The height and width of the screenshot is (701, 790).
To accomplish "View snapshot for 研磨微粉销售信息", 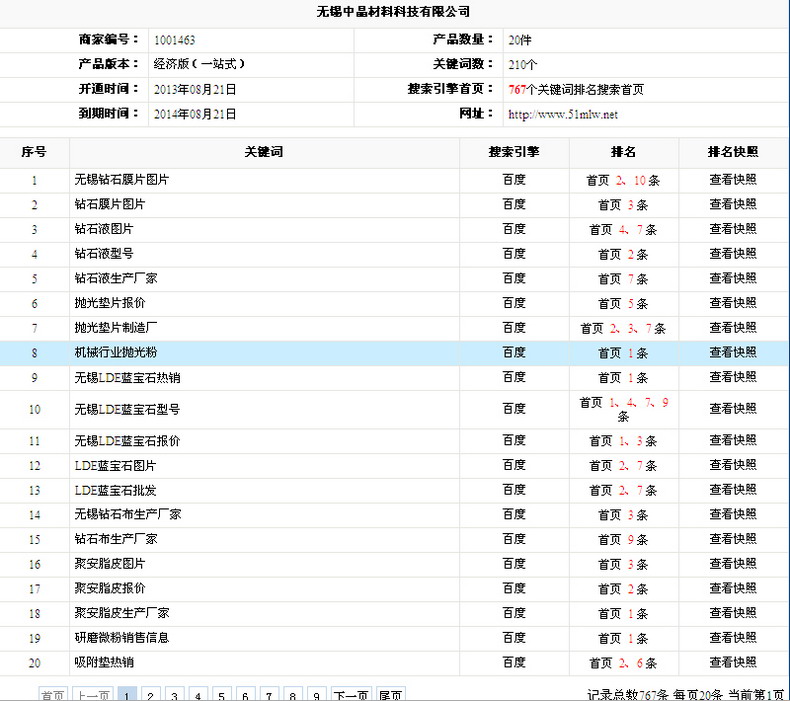I will [x=733, y=638].
